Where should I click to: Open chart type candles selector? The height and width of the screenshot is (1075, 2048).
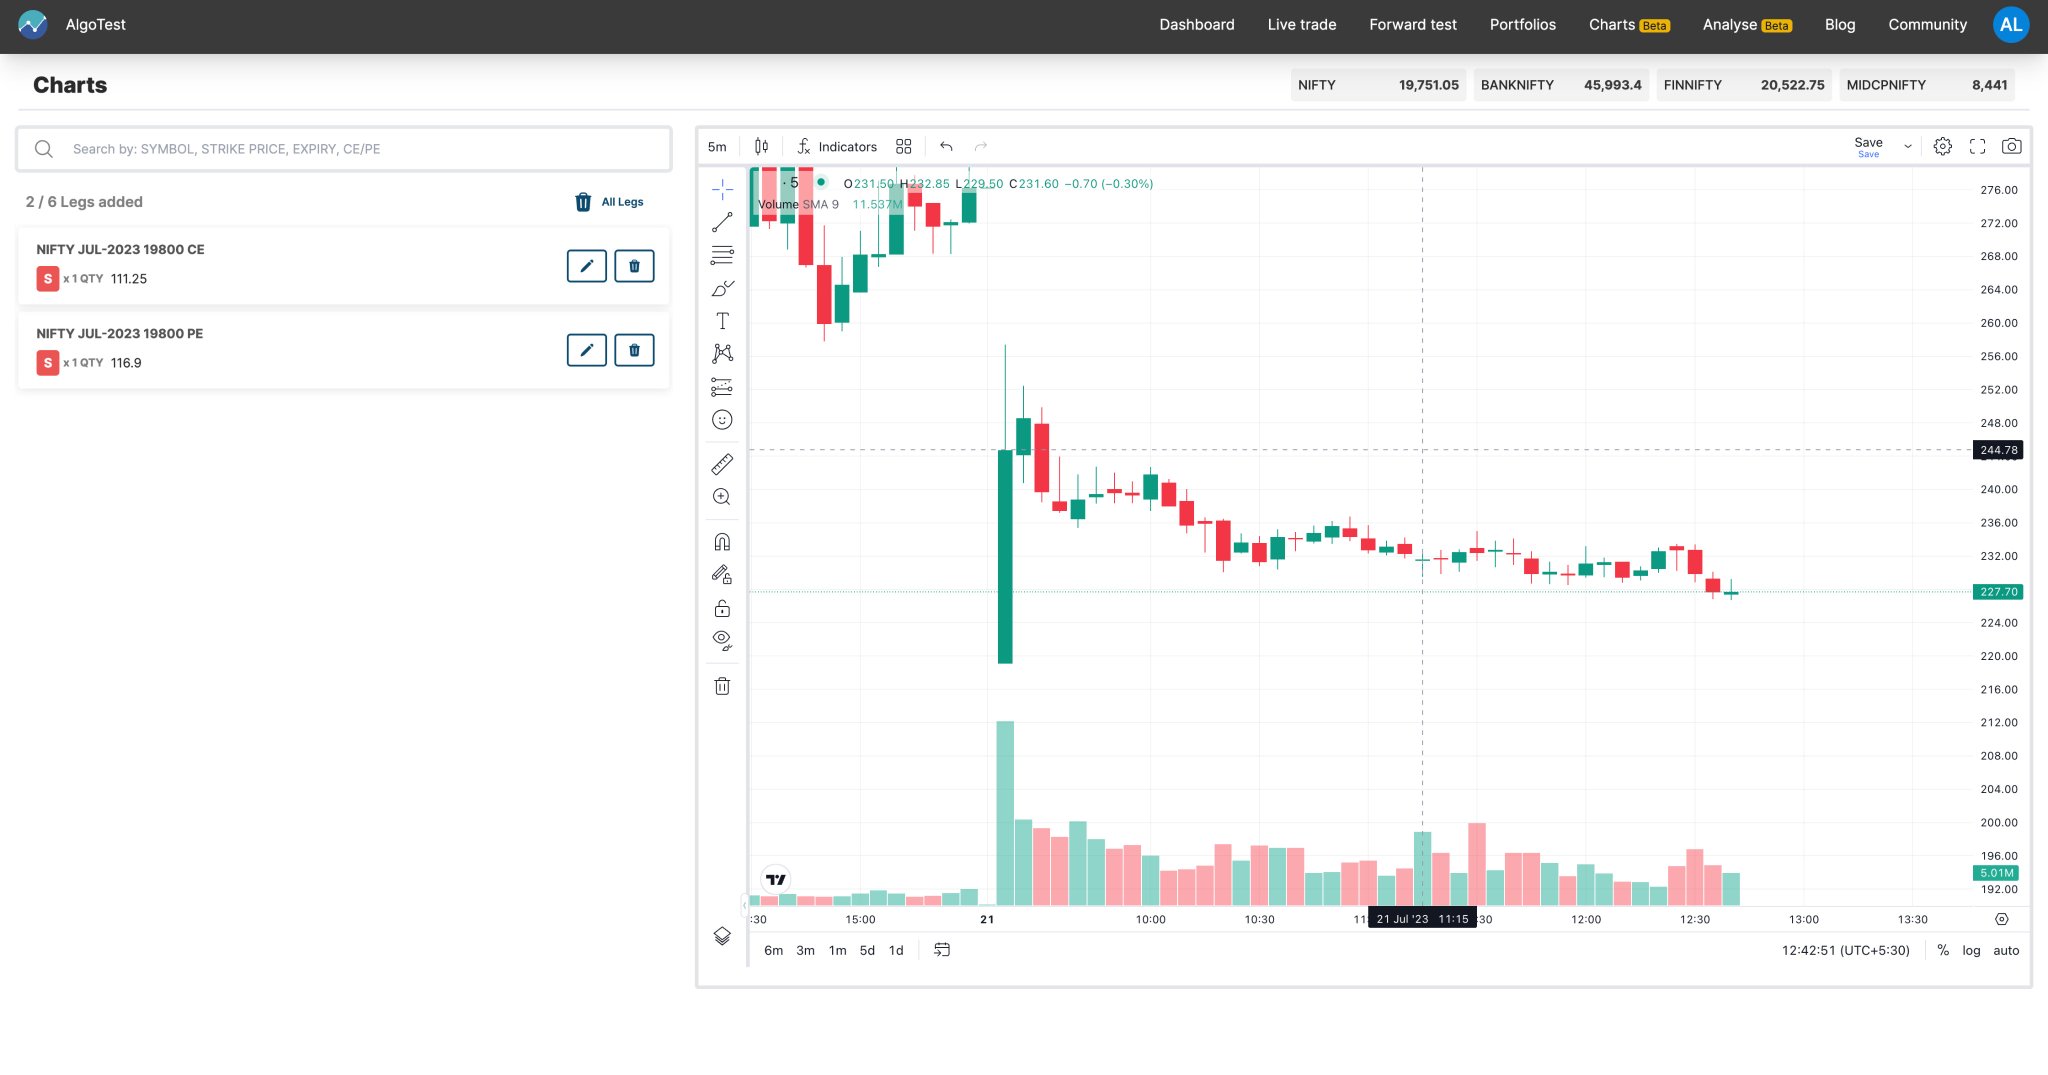(762, 147)
